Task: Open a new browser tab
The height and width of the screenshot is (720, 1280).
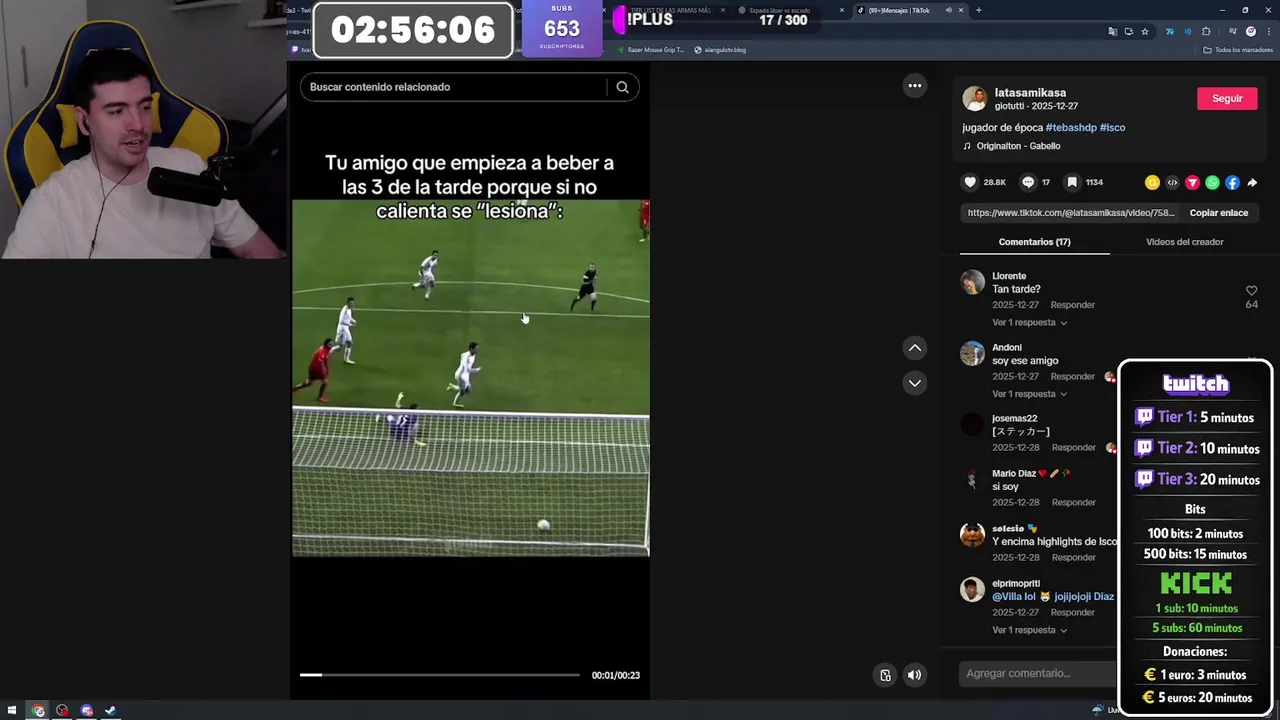Action: (x=978, y=10)
